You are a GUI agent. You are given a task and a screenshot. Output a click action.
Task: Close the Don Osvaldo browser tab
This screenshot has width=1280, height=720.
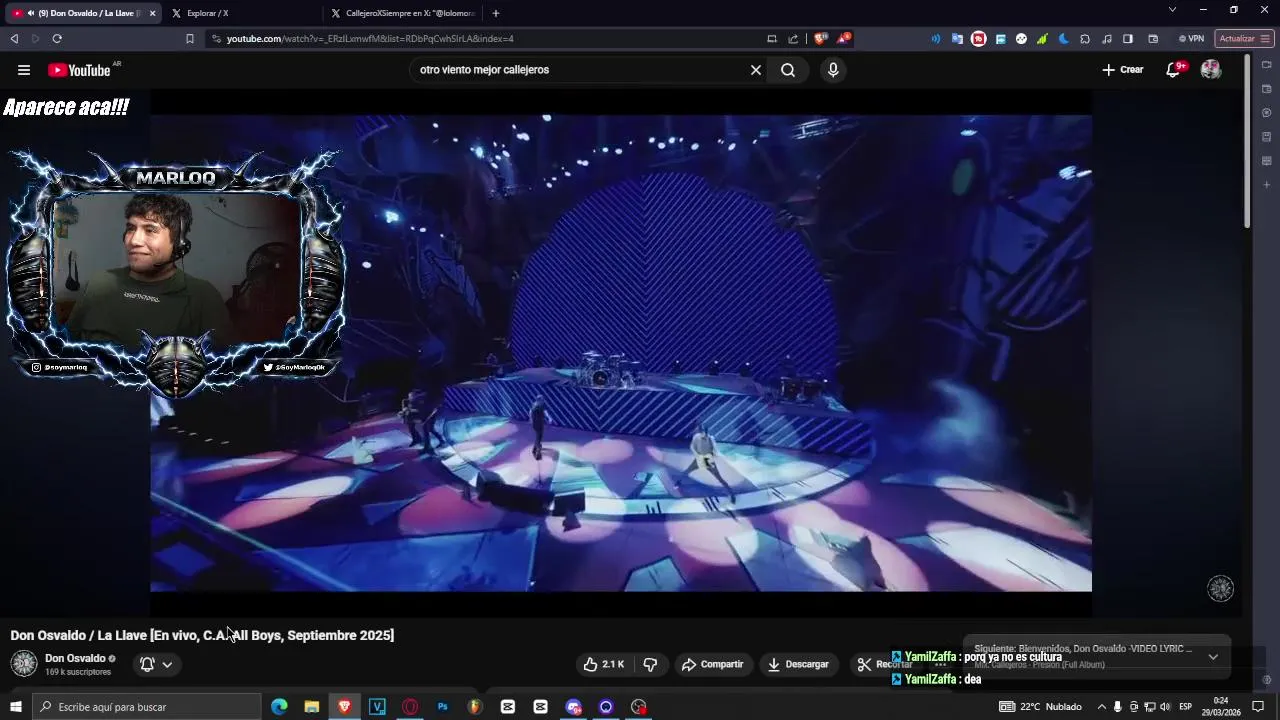coord(153,13)
